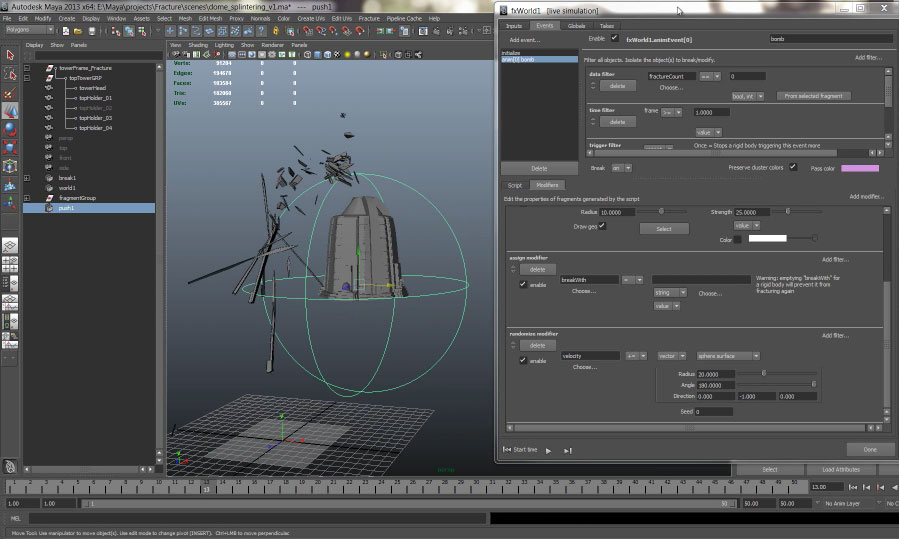The height and width of the screenshot is (539, 899).
Task: Click New Scene icon in status line
Action: (x=66, y=31)
